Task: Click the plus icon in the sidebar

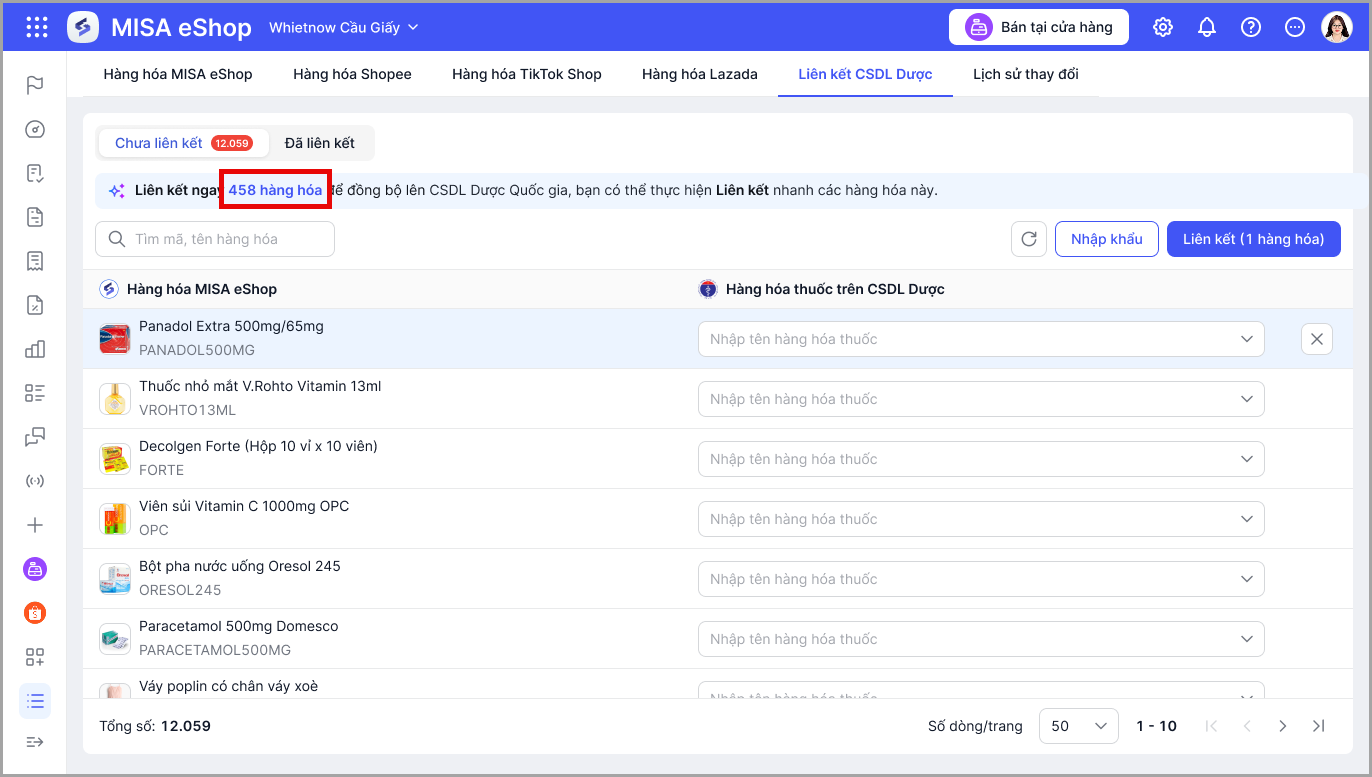Action: (35, 525)
